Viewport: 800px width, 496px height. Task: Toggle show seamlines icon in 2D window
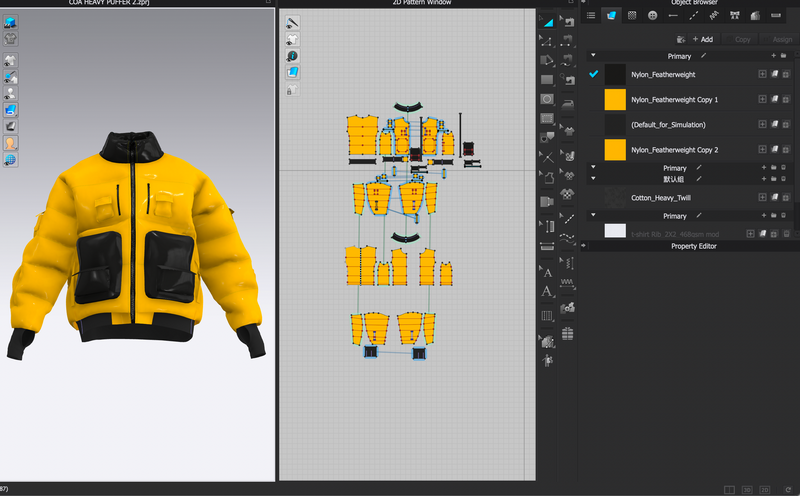coord(292,22)
